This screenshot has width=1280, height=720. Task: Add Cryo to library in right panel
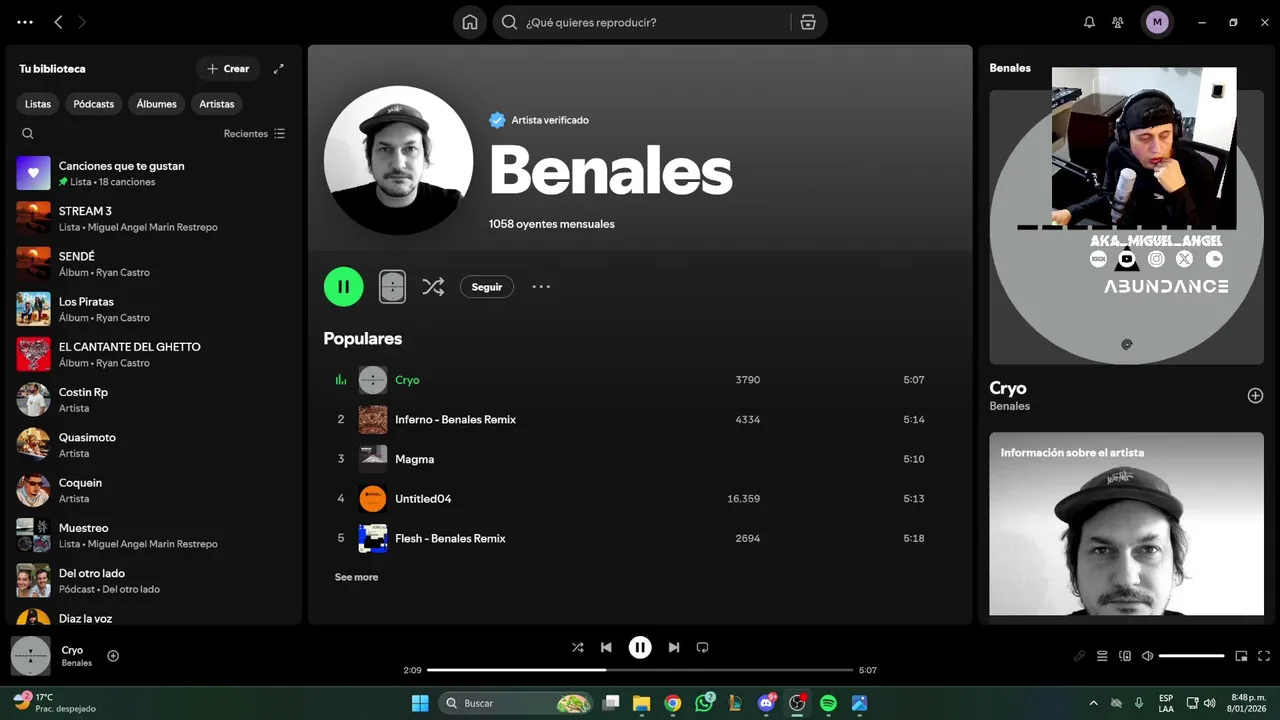pos(1255,396)
